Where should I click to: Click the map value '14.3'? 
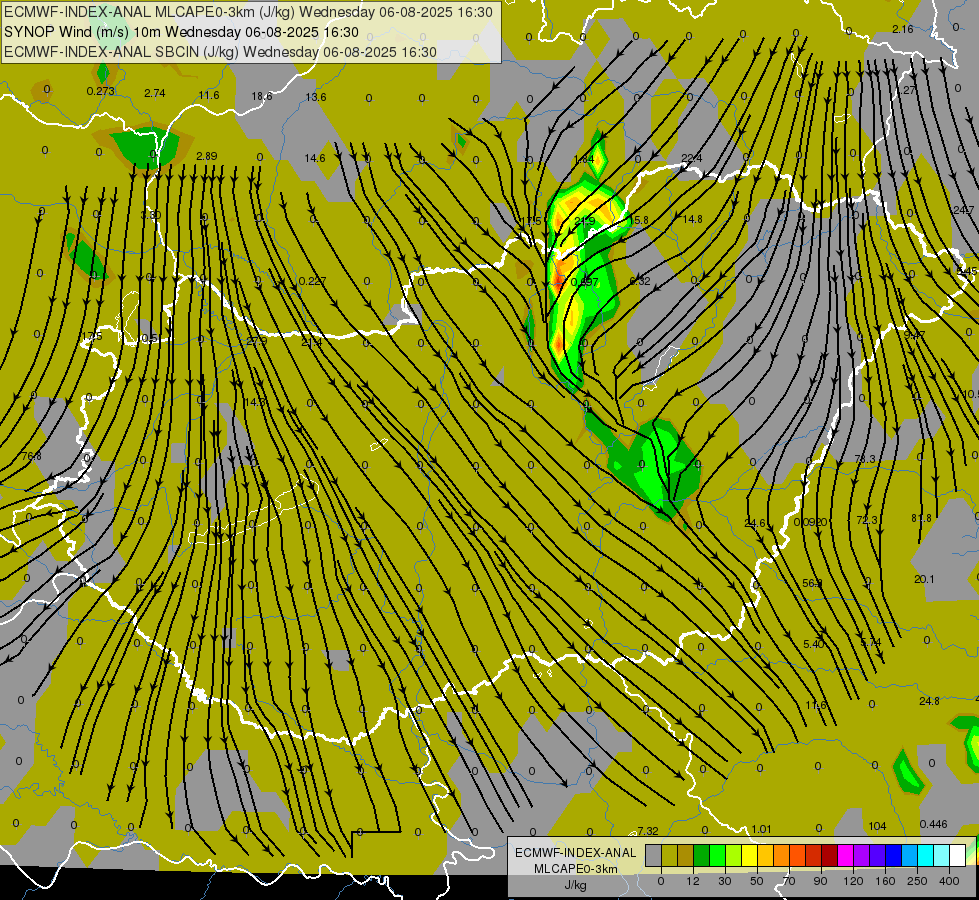(x=255, y=402)
